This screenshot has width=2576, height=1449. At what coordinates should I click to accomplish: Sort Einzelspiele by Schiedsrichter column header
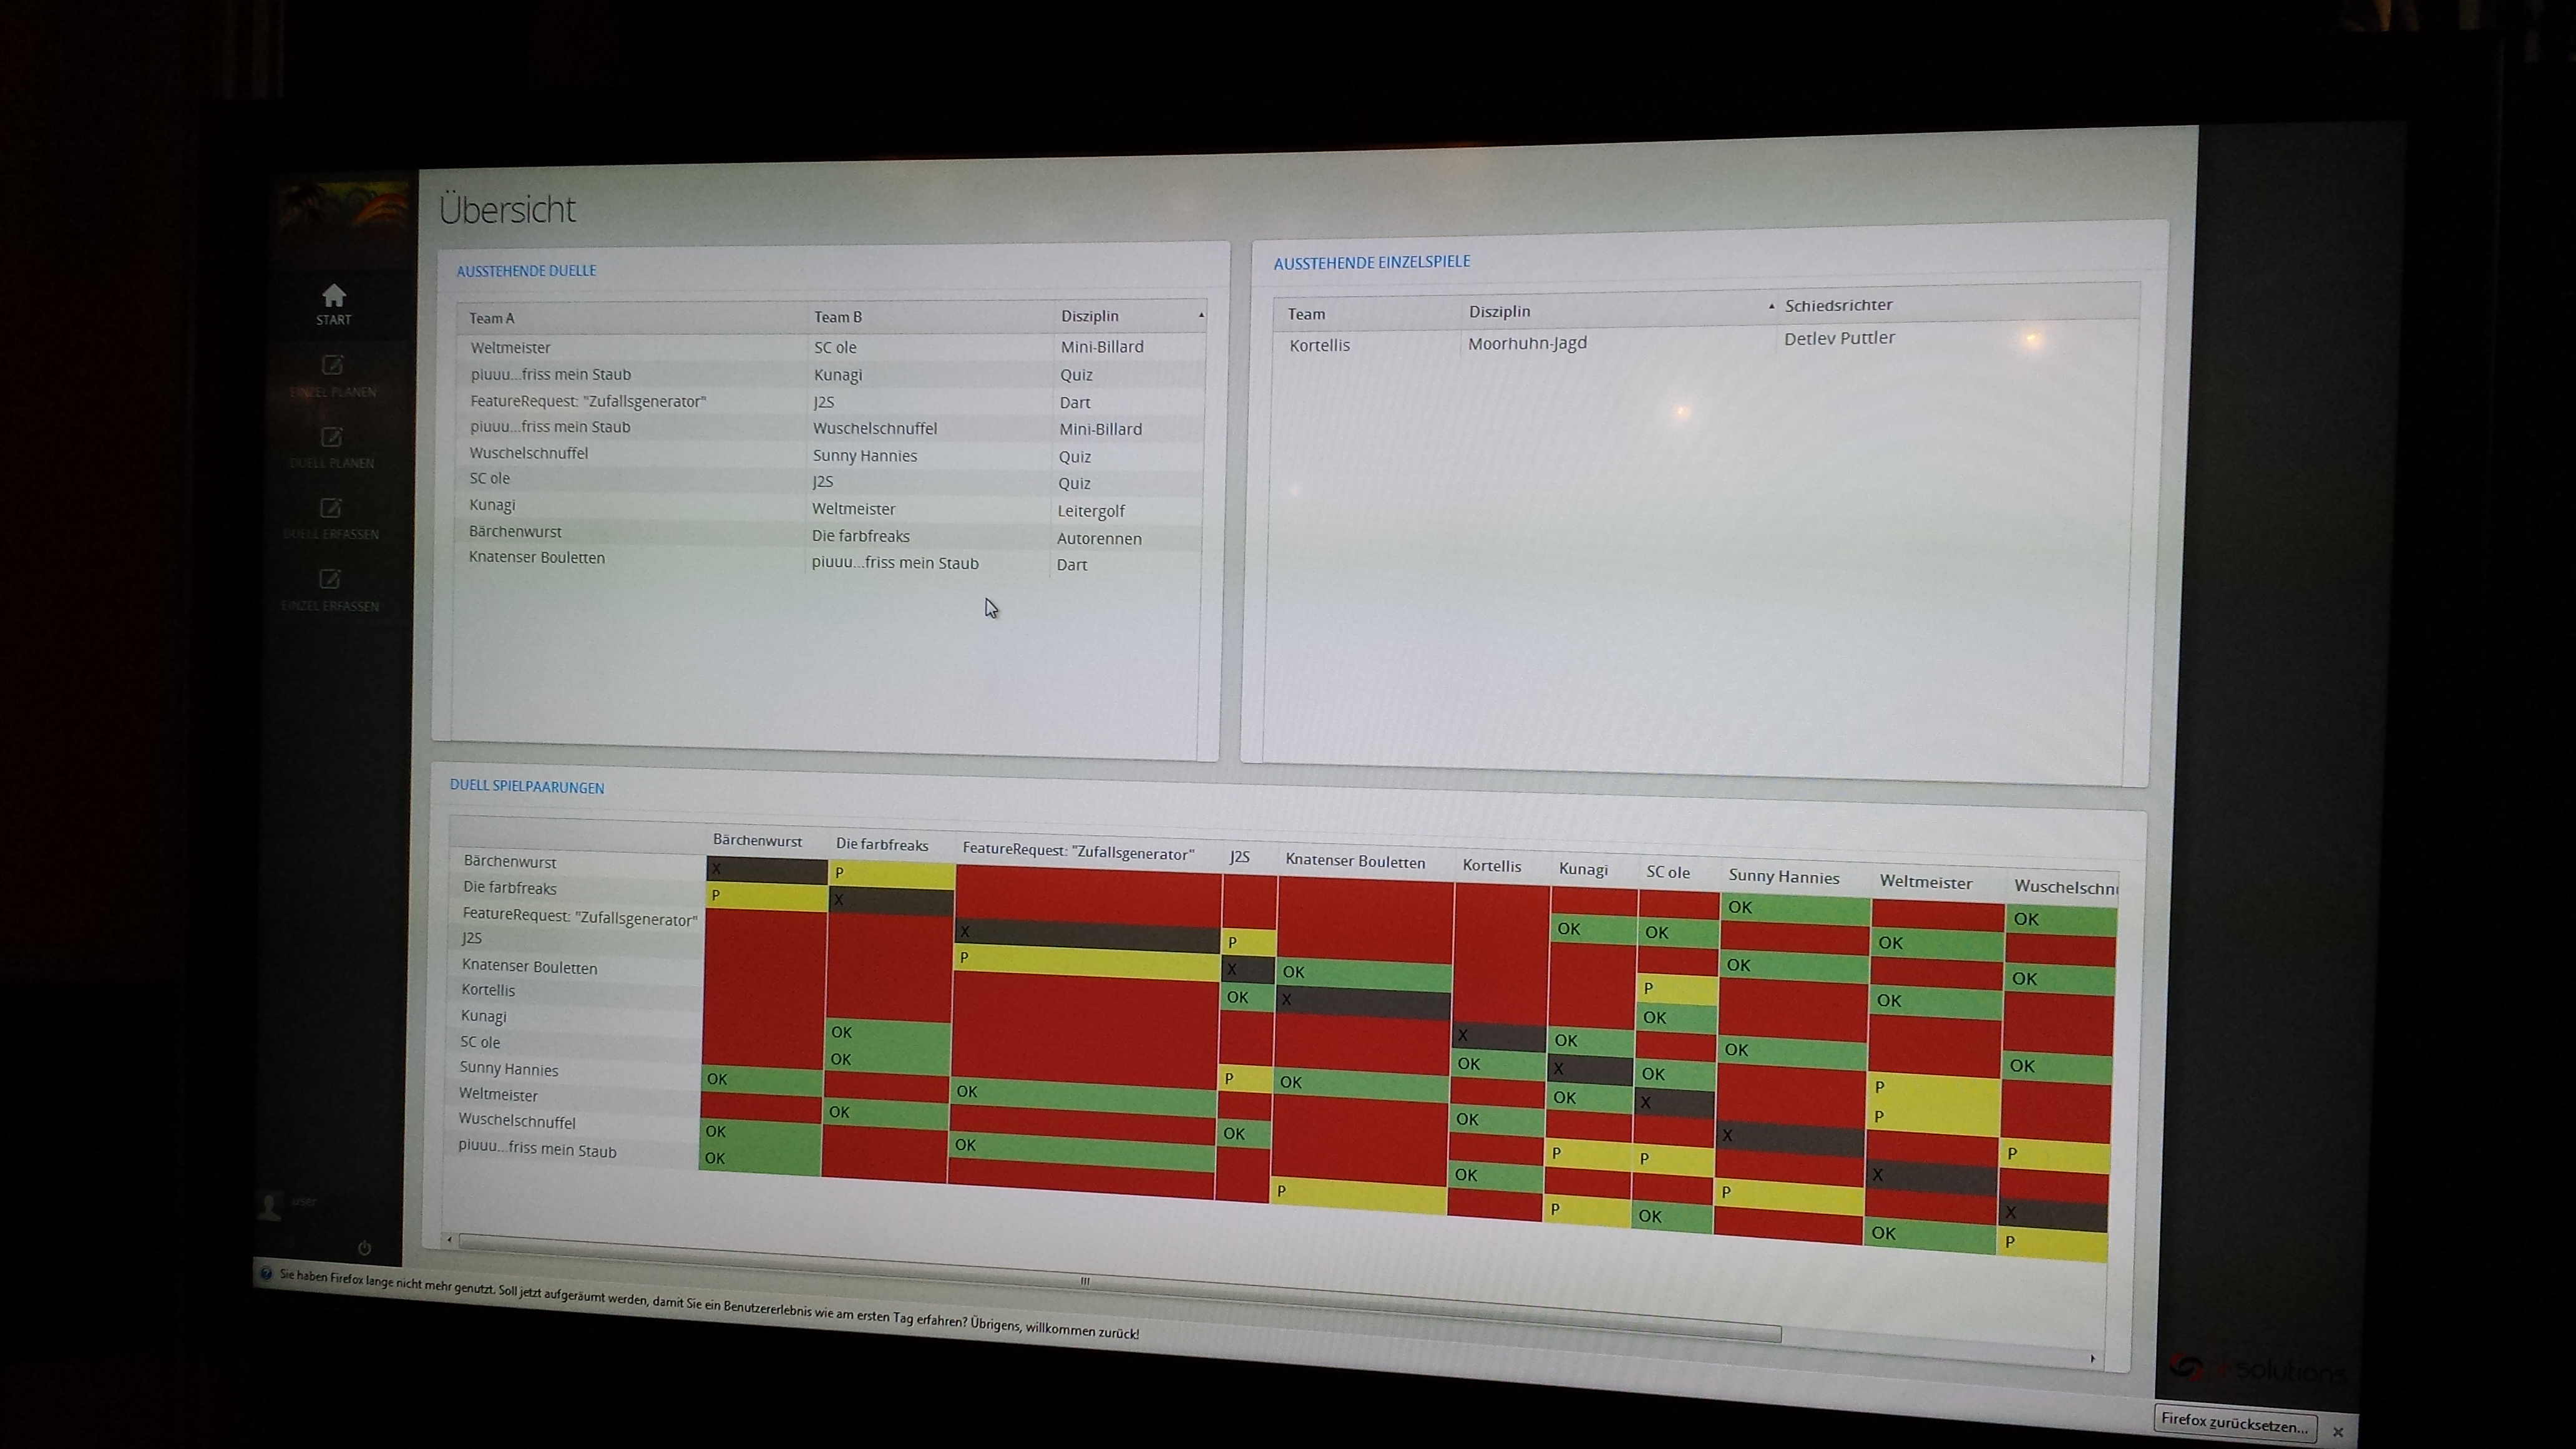click(x=1838, y=305)
